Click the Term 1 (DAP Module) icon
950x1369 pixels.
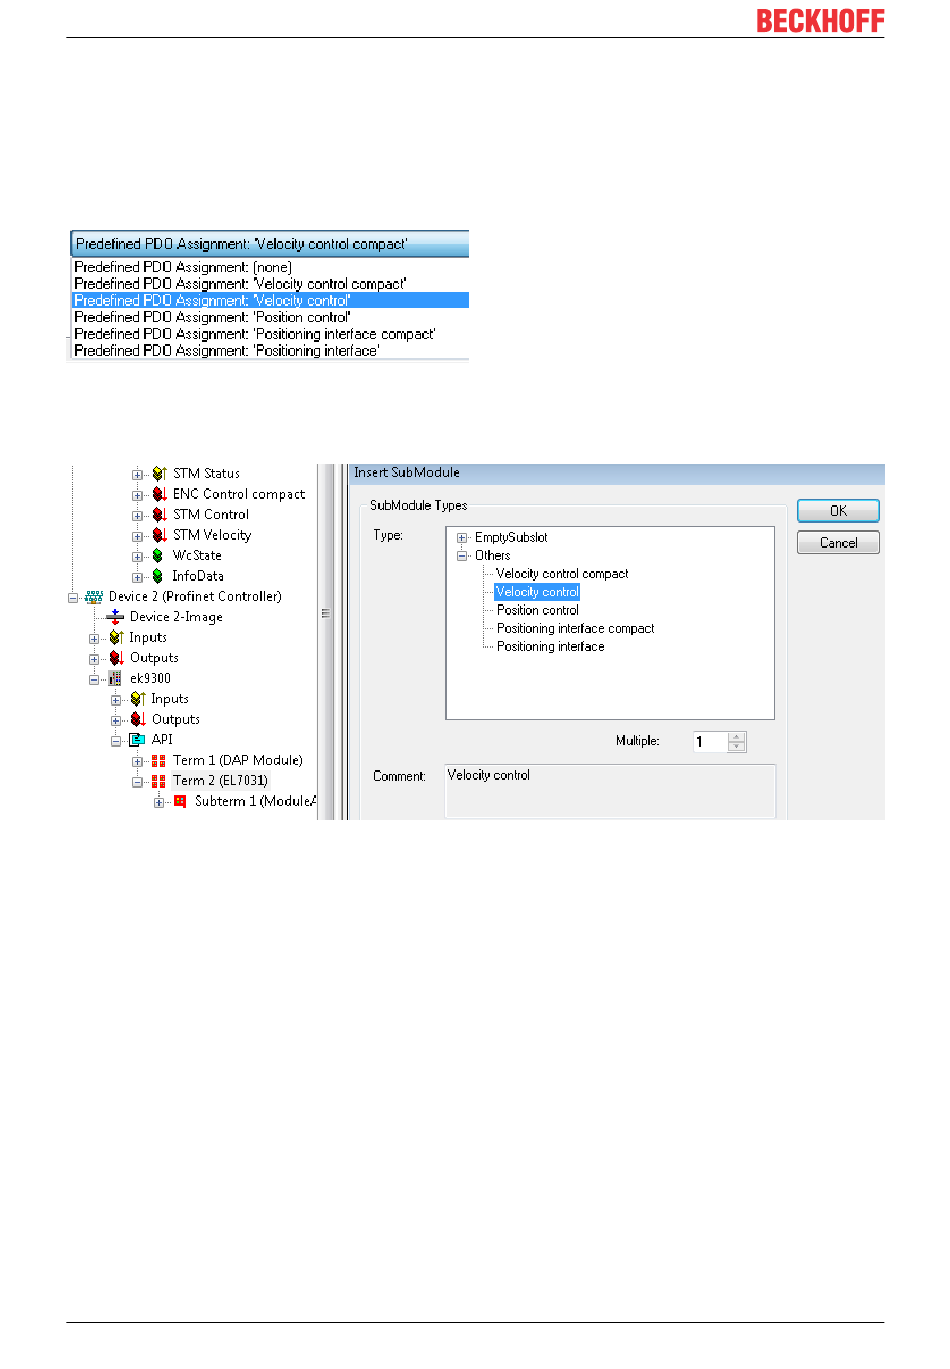[159, 761]
